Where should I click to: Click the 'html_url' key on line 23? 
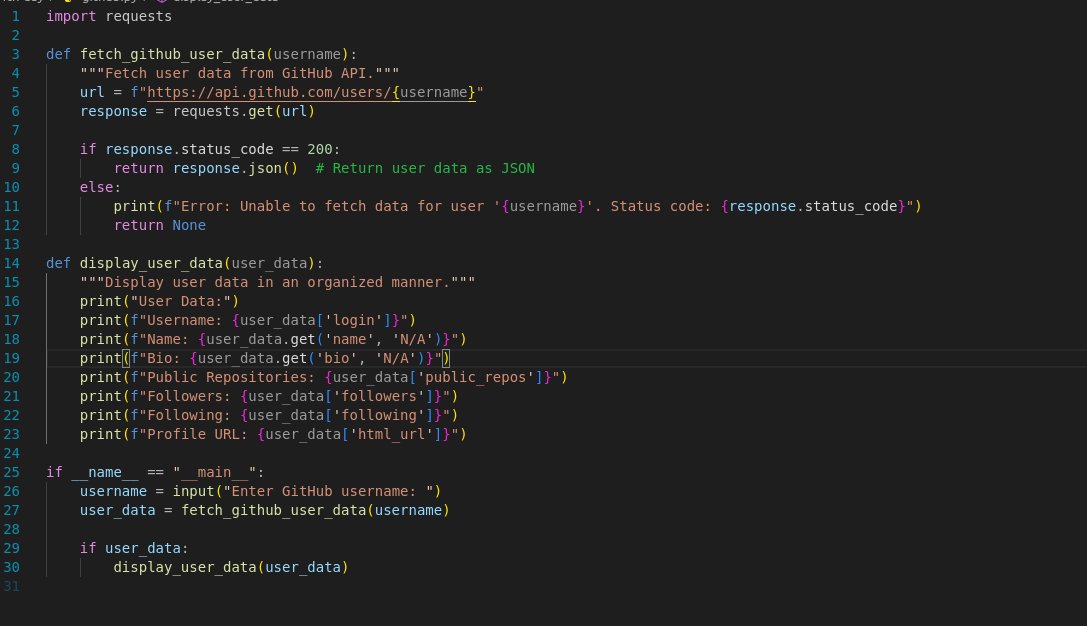pos(391,434)
